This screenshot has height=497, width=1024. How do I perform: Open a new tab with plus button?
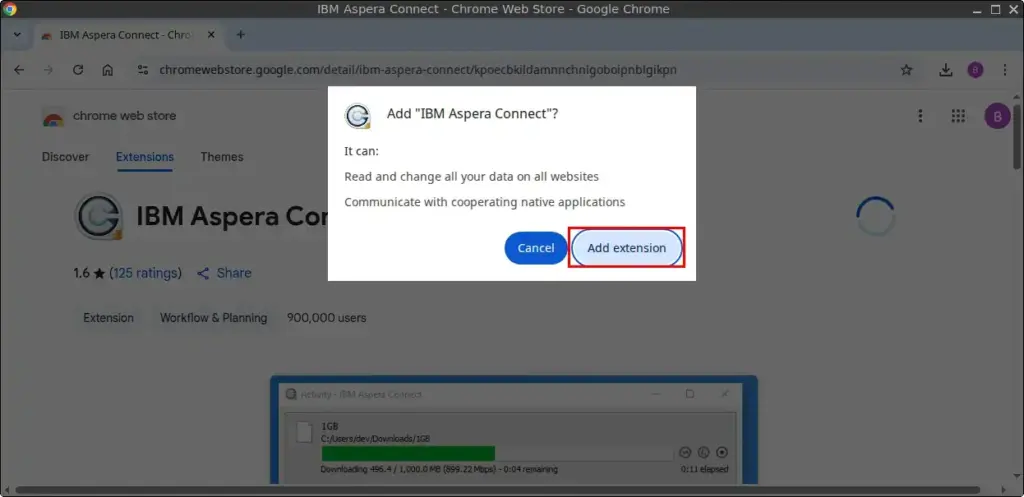240,35
